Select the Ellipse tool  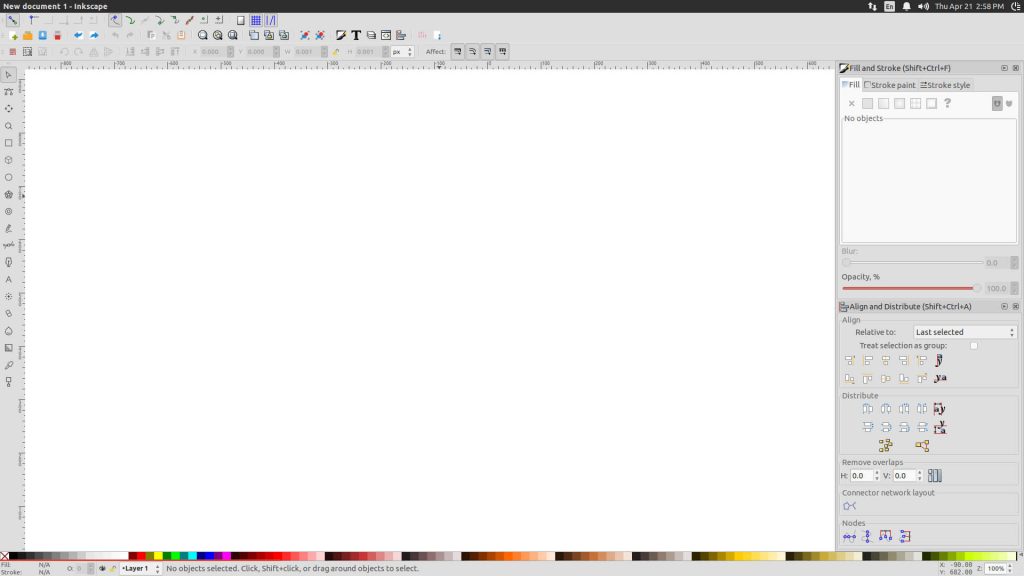(10, 179)
